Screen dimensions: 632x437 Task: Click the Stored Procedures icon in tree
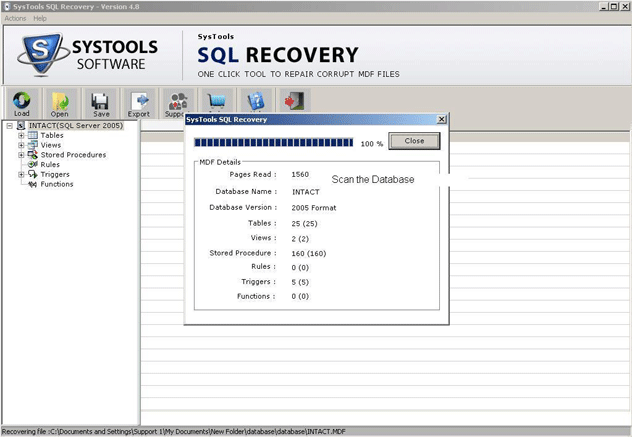point(33,155)
